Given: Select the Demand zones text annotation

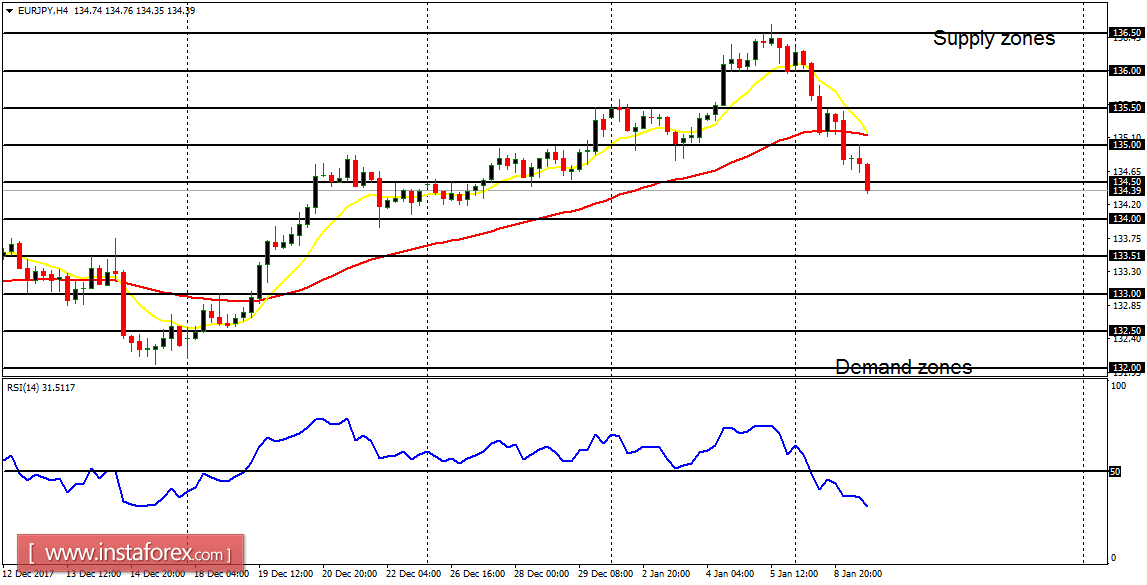Looking at the screenshot, I should 903,367.
